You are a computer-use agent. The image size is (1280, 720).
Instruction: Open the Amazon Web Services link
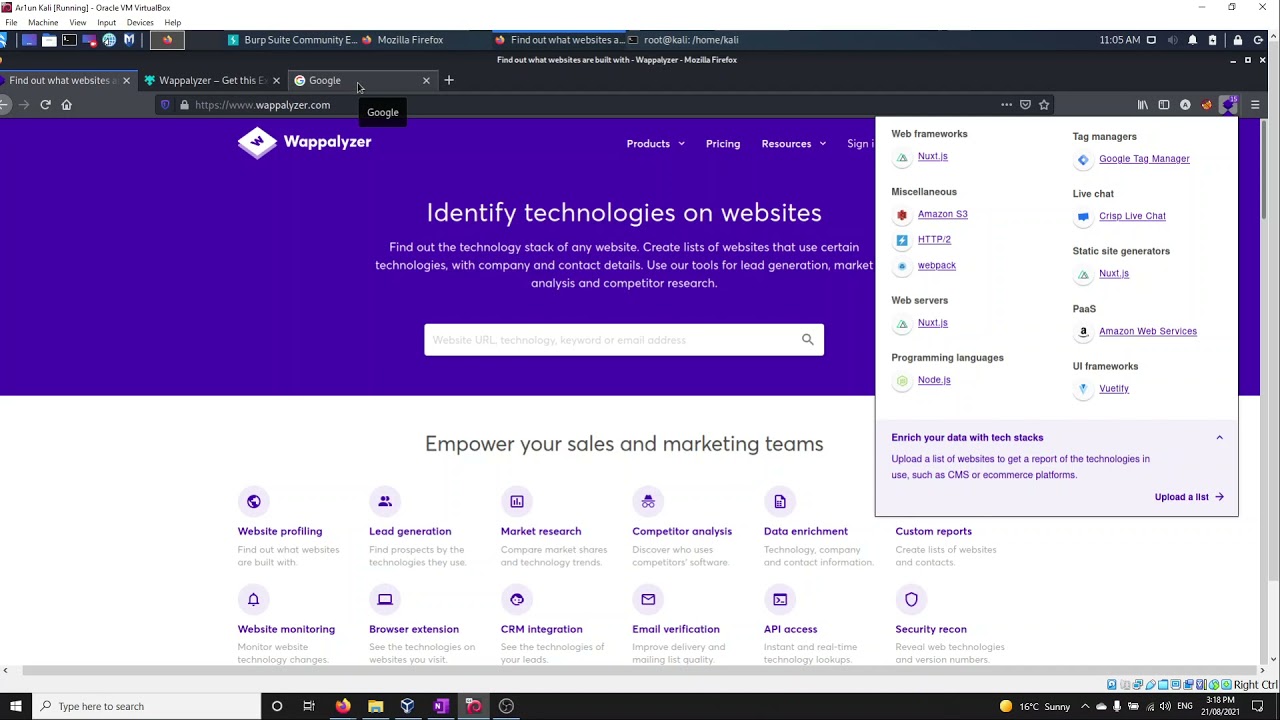1147,331
